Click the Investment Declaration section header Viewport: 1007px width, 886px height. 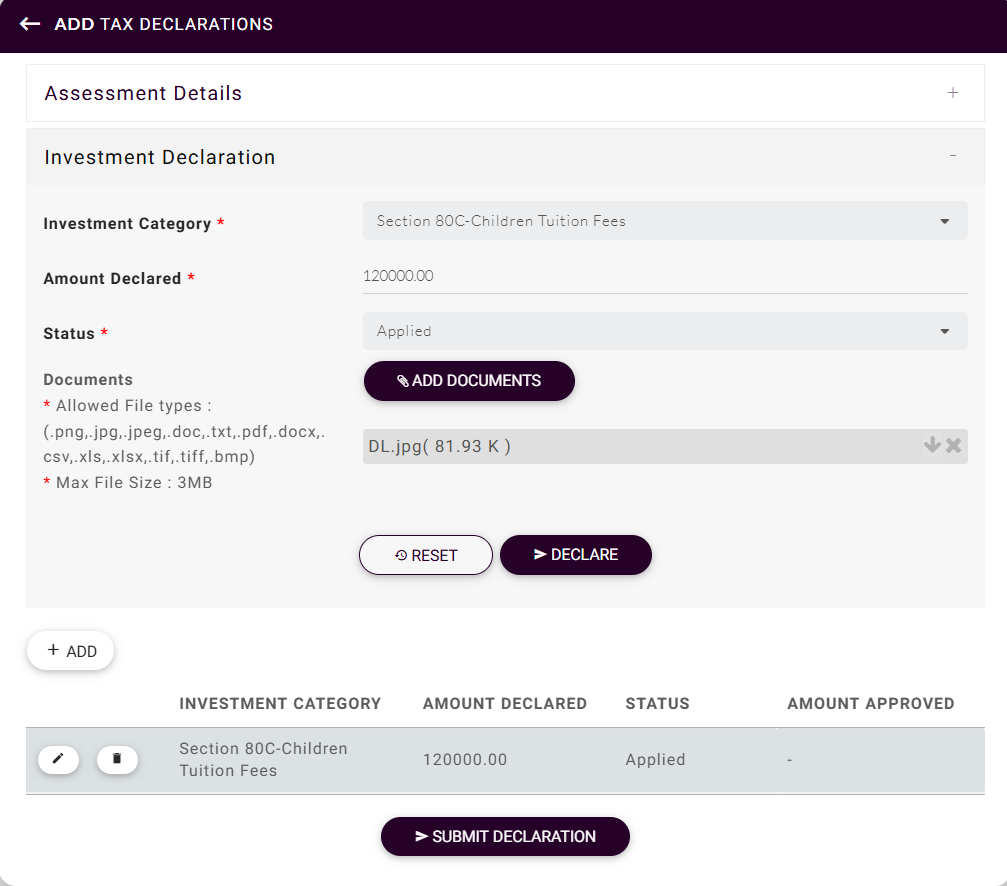click(x=160, y=157)
